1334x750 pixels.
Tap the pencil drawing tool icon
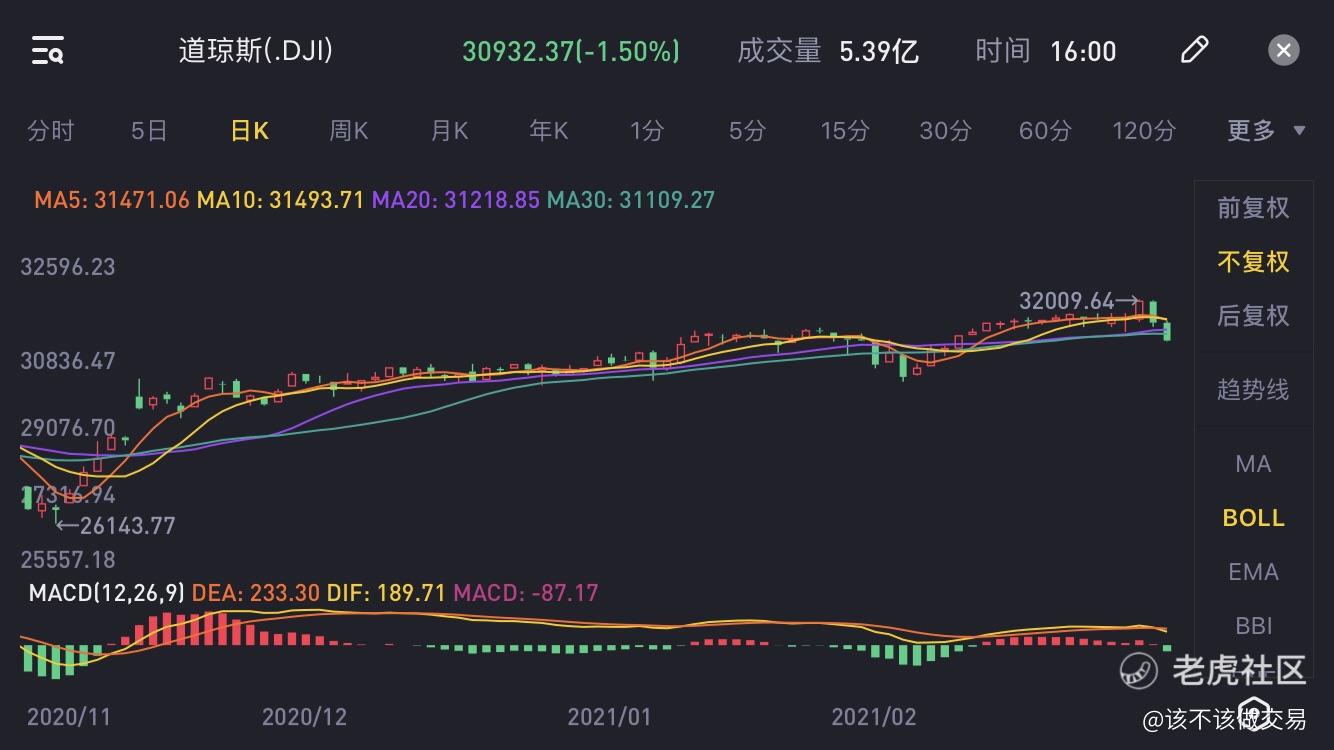(x=1194, y=50)
